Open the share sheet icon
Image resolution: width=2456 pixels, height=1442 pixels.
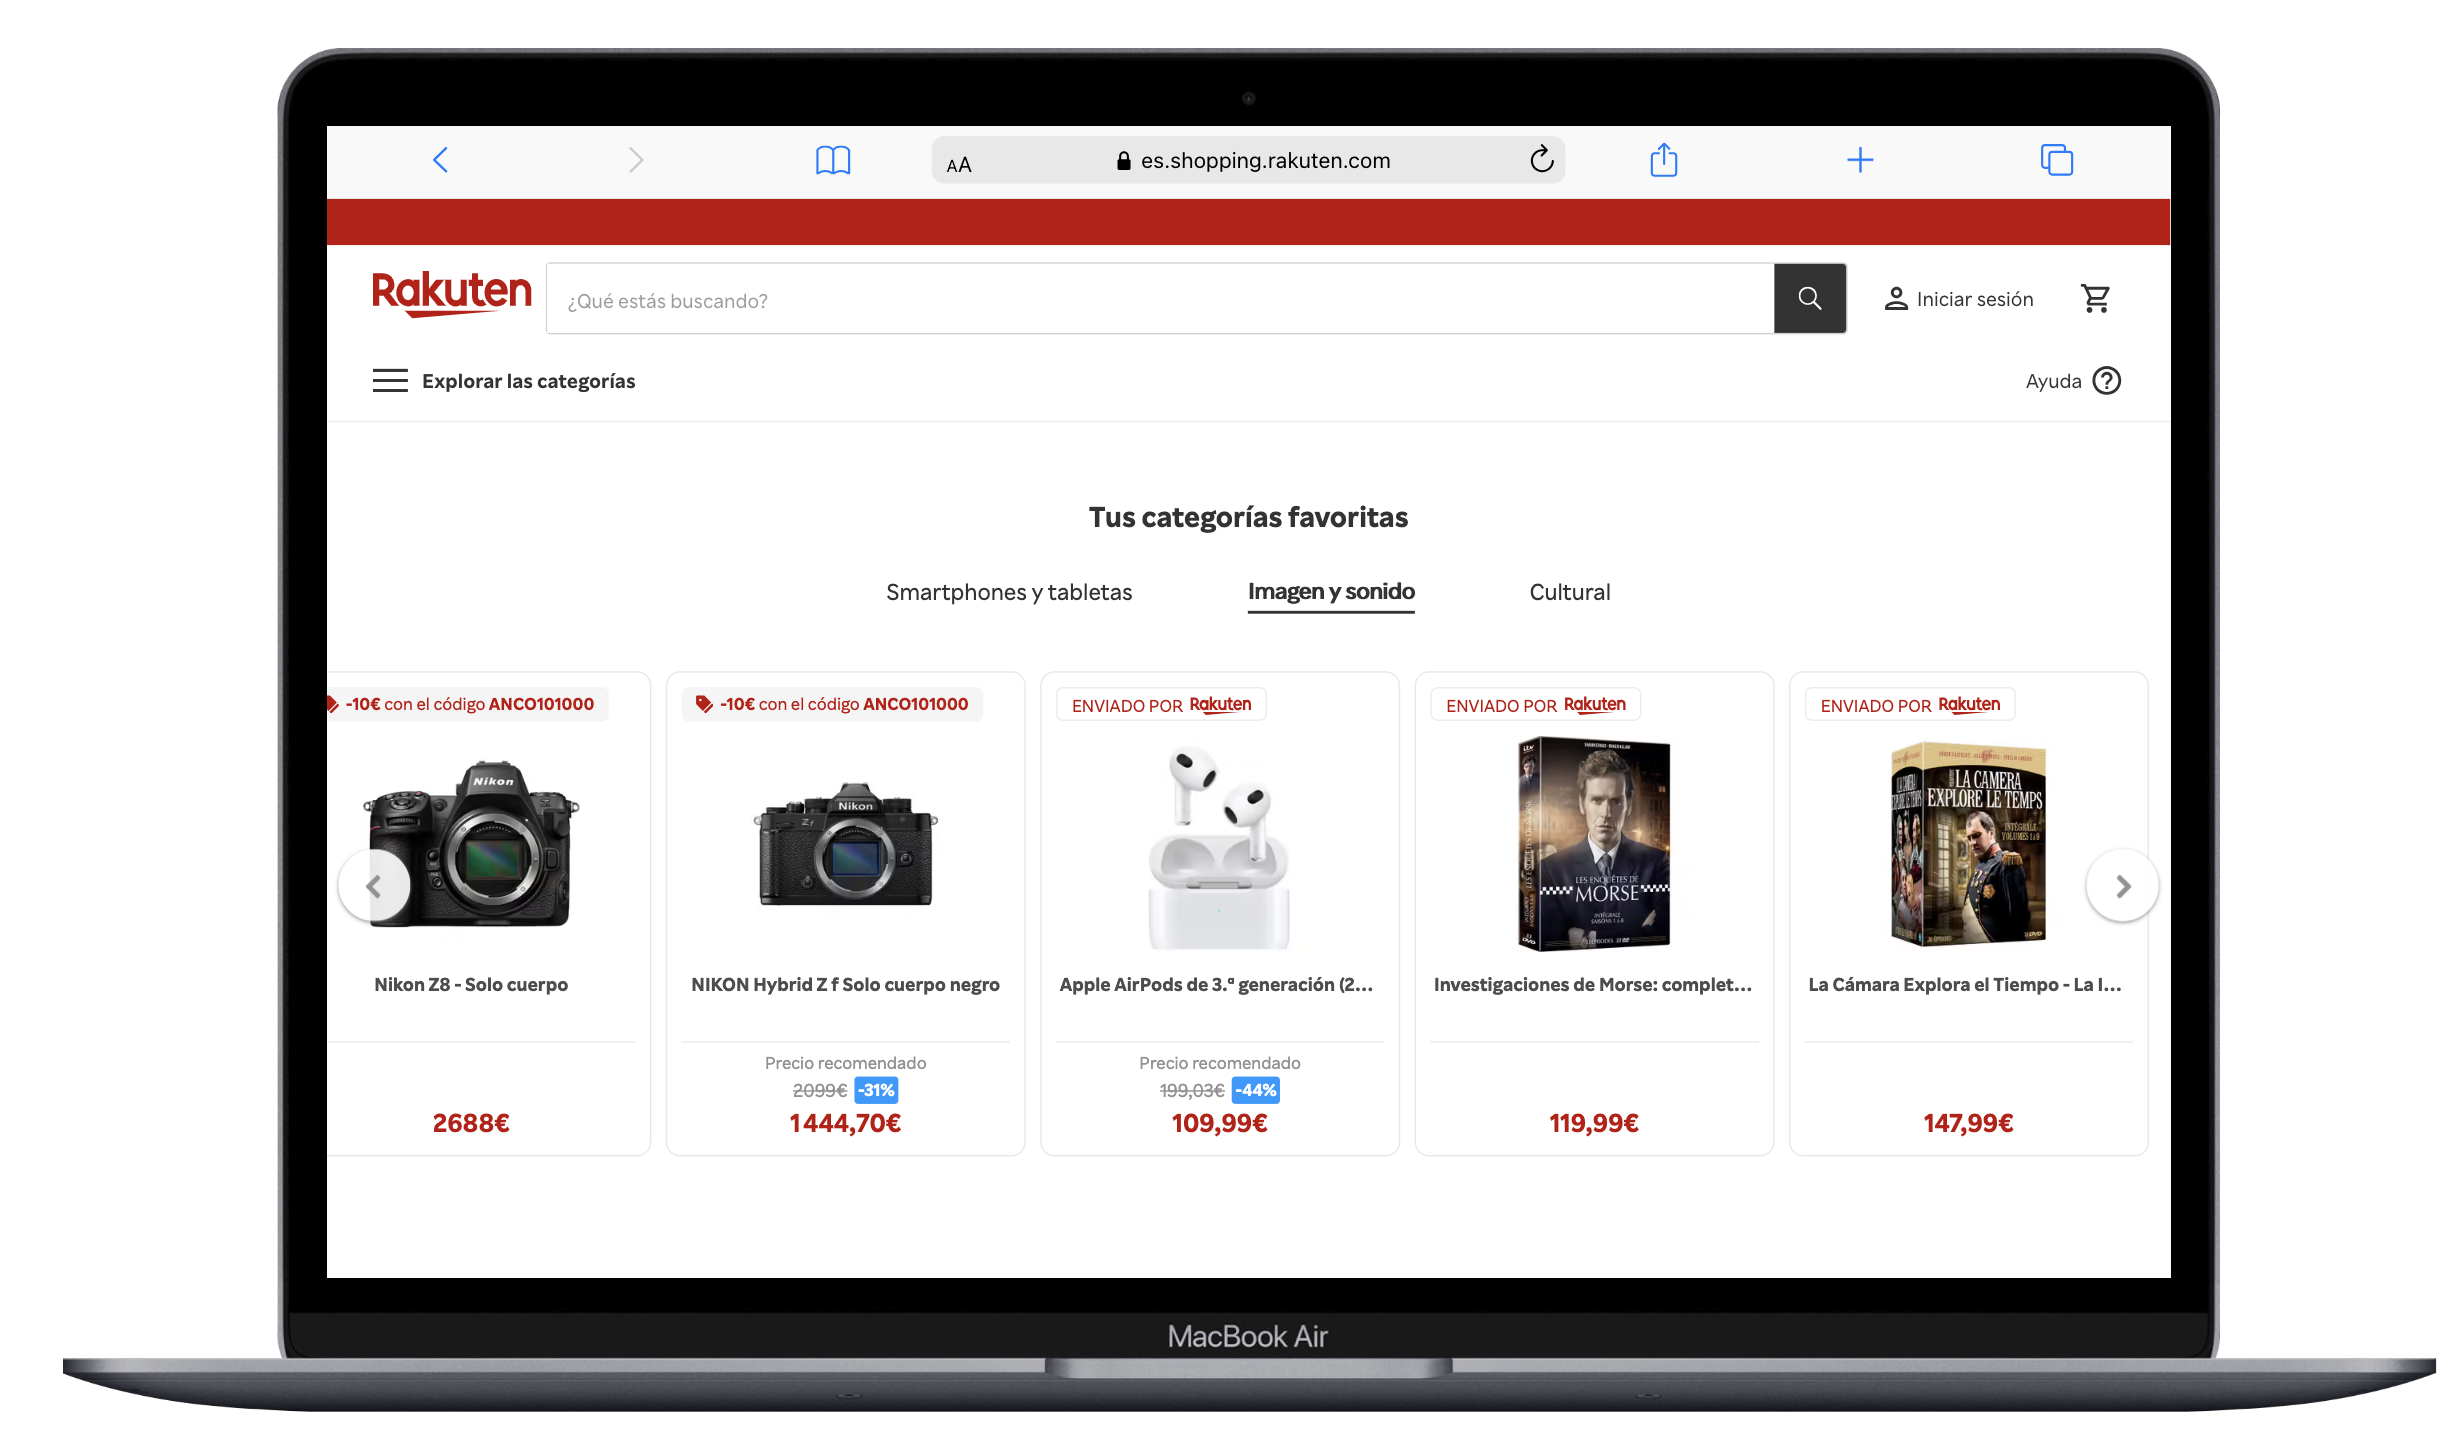pyautogui.click(x=1664, y=159)
